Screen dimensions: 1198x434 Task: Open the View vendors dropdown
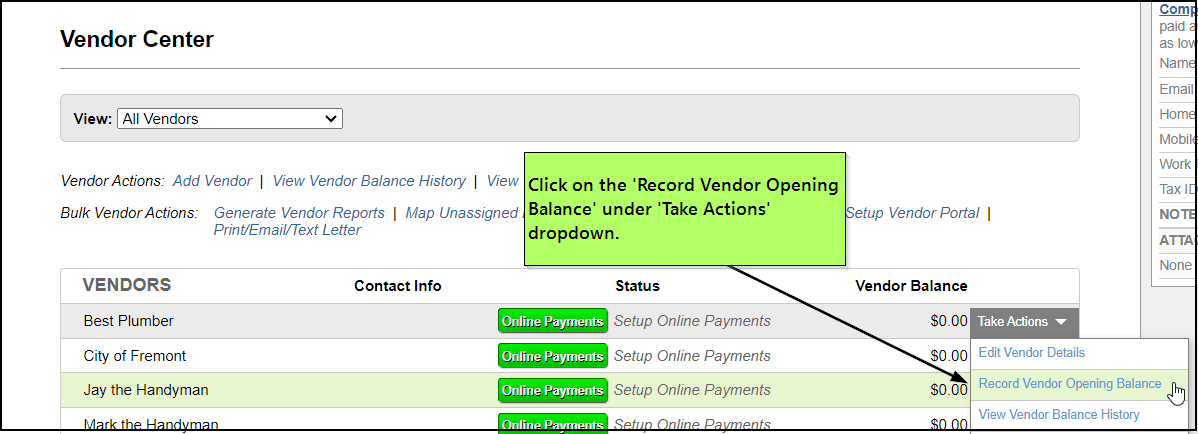(x=230, y=119)
